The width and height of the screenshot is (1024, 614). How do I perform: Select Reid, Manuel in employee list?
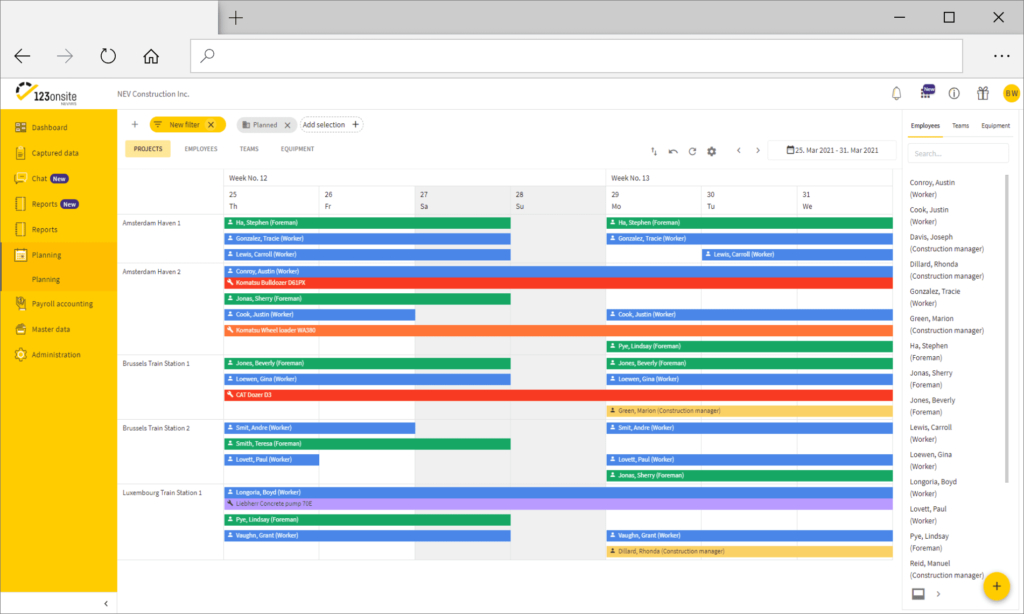pyautogui.click(x=946, y=569)
